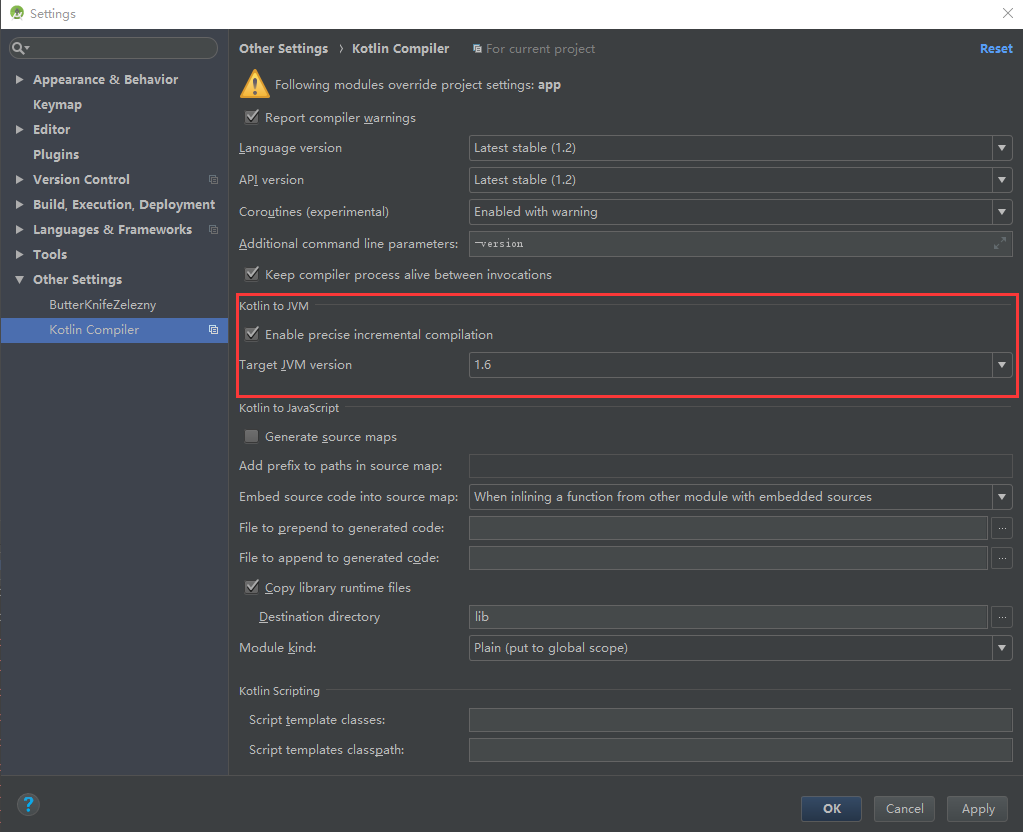Select Keymap in settings tree
Viewport: 1023px width, 832px height.
(x=57, y=104)
